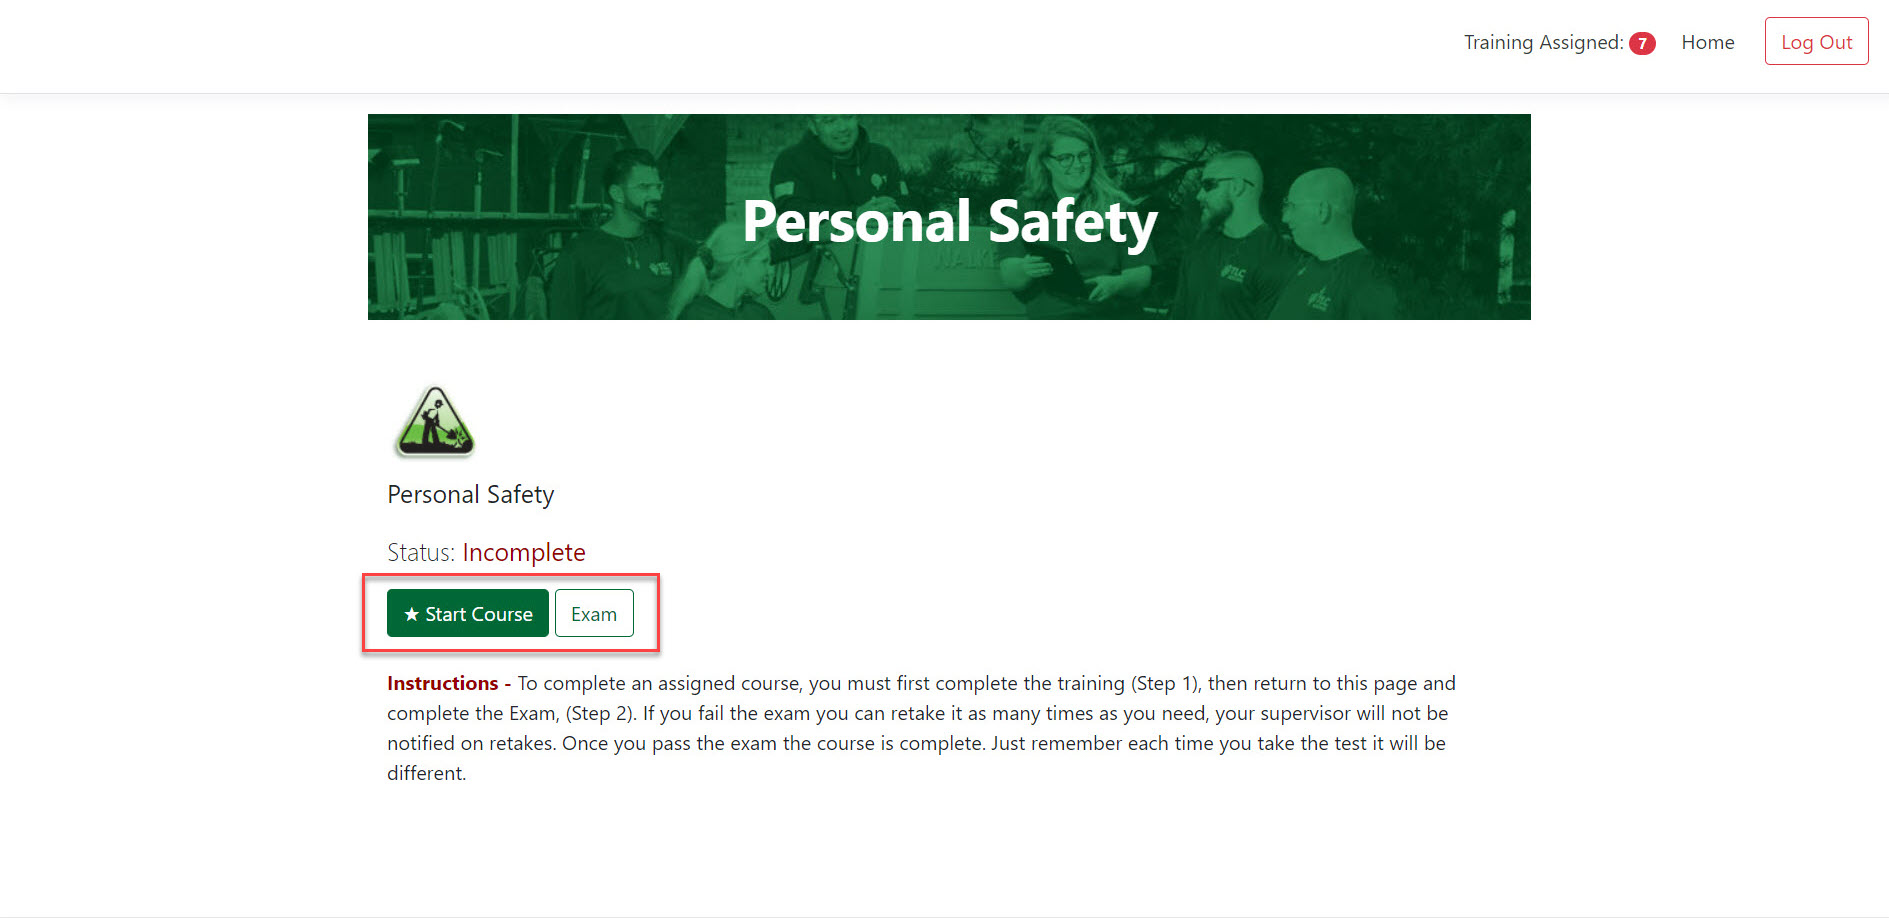
Task: Start the Personal Safety course
Action: [x=468, y=613]
